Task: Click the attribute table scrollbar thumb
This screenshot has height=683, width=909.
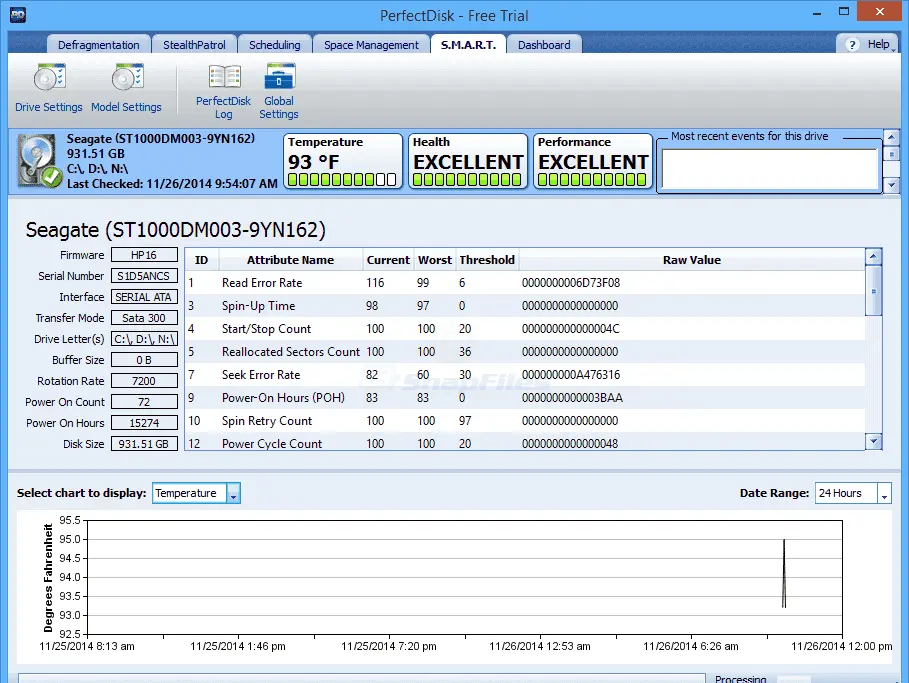Action: point(874,290)
